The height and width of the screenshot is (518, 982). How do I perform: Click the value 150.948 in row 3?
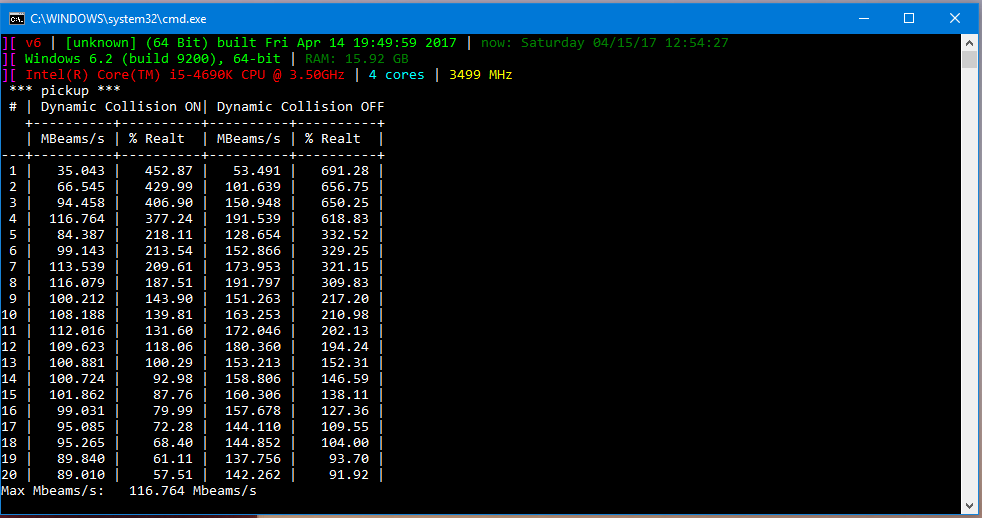click(x=253, y=203)
